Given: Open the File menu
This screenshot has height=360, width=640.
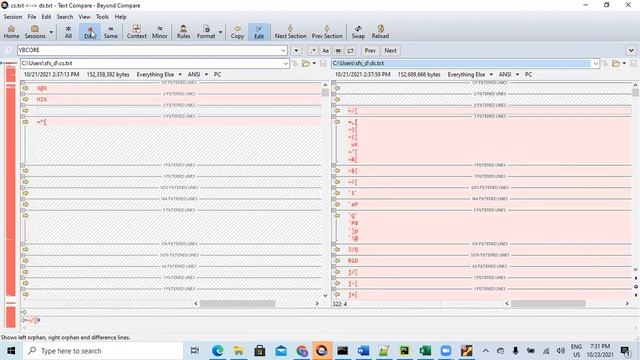Looking at the screenshot, I should coord(32,17).
